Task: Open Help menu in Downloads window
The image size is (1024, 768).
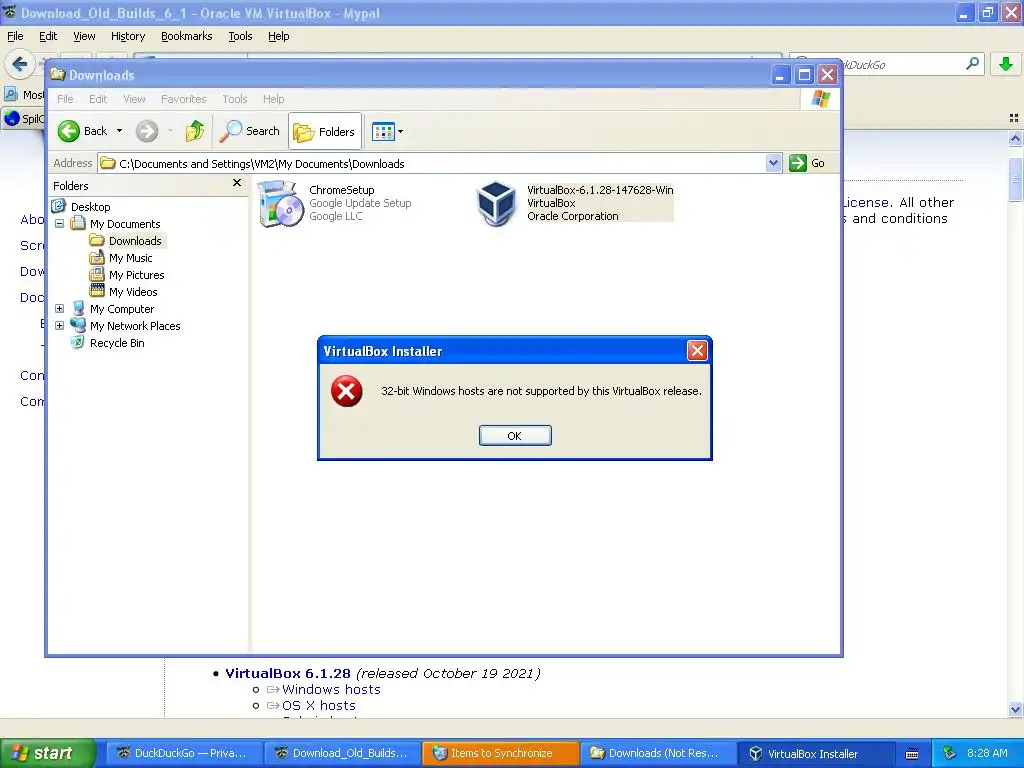Action: pyautogui.click(x=274, y=99)
